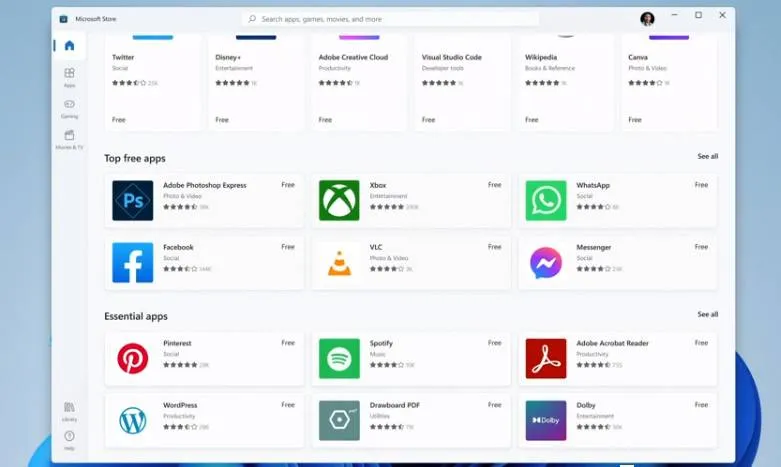
Task: Select the Adobe Acrobat Reader title
Action: [x=612, y=343]
